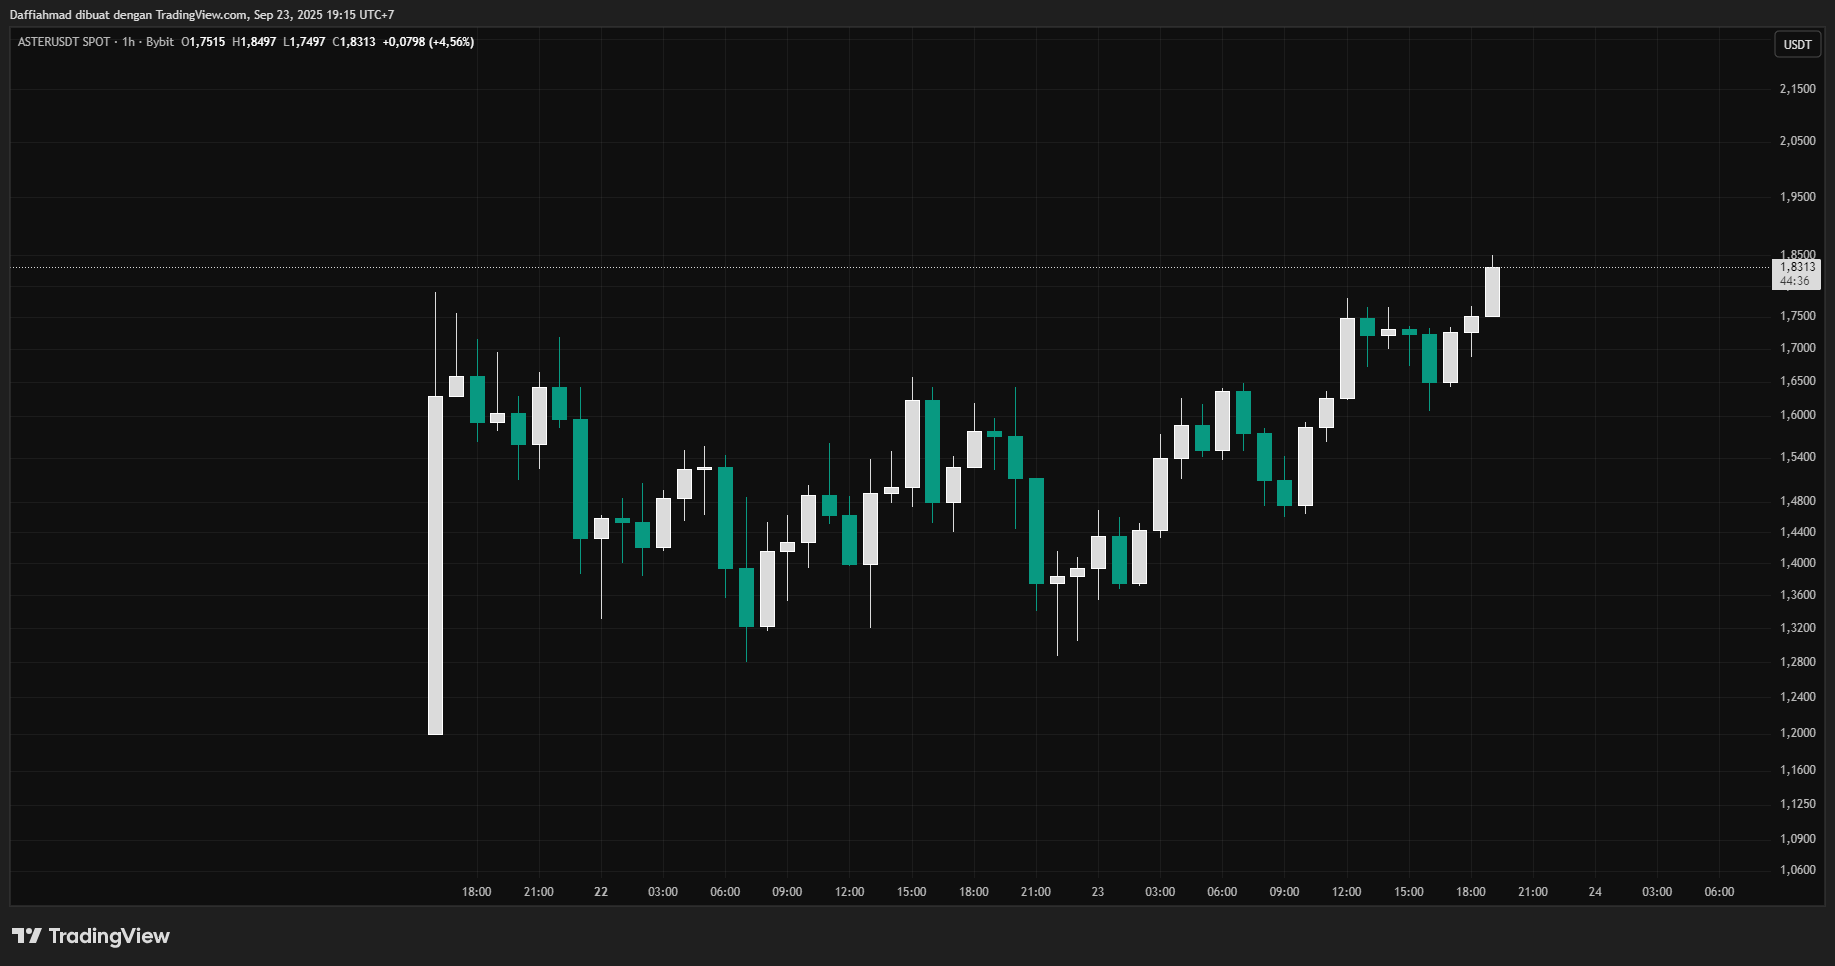Click the +0,0798 (+4,56%) change value
This screenshot has height=966, width=1835.
(x=428, y=42)
